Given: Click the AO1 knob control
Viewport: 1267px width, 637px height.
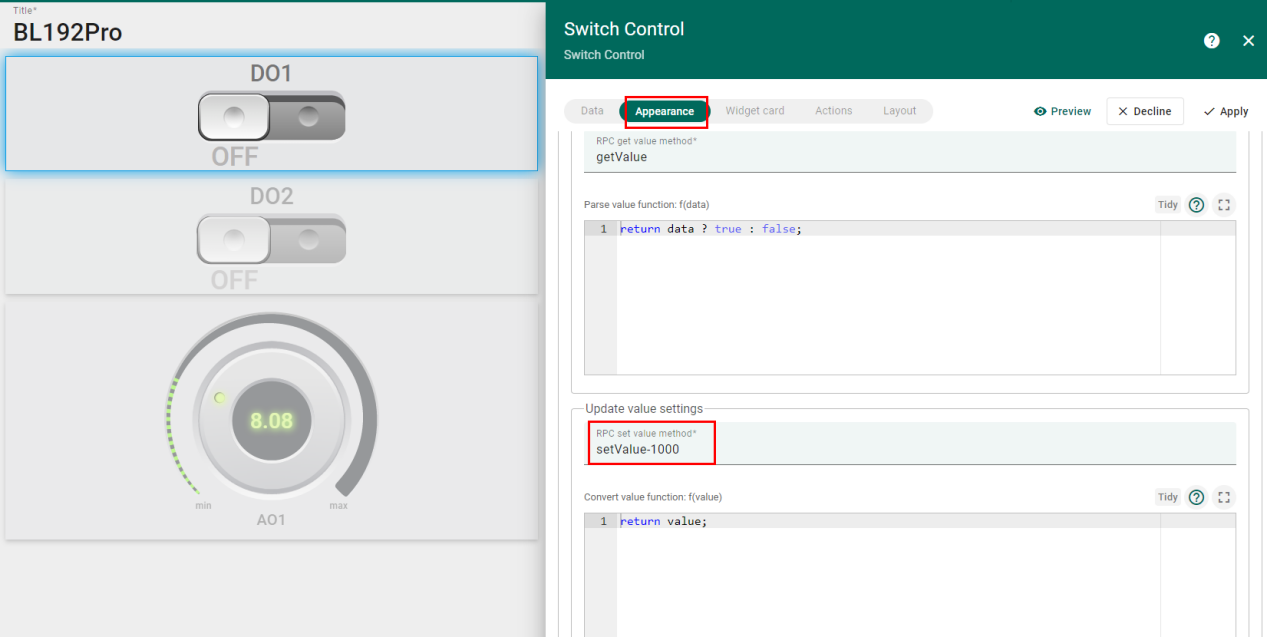Looking at the screenshot, I should [x=271, y=420].
